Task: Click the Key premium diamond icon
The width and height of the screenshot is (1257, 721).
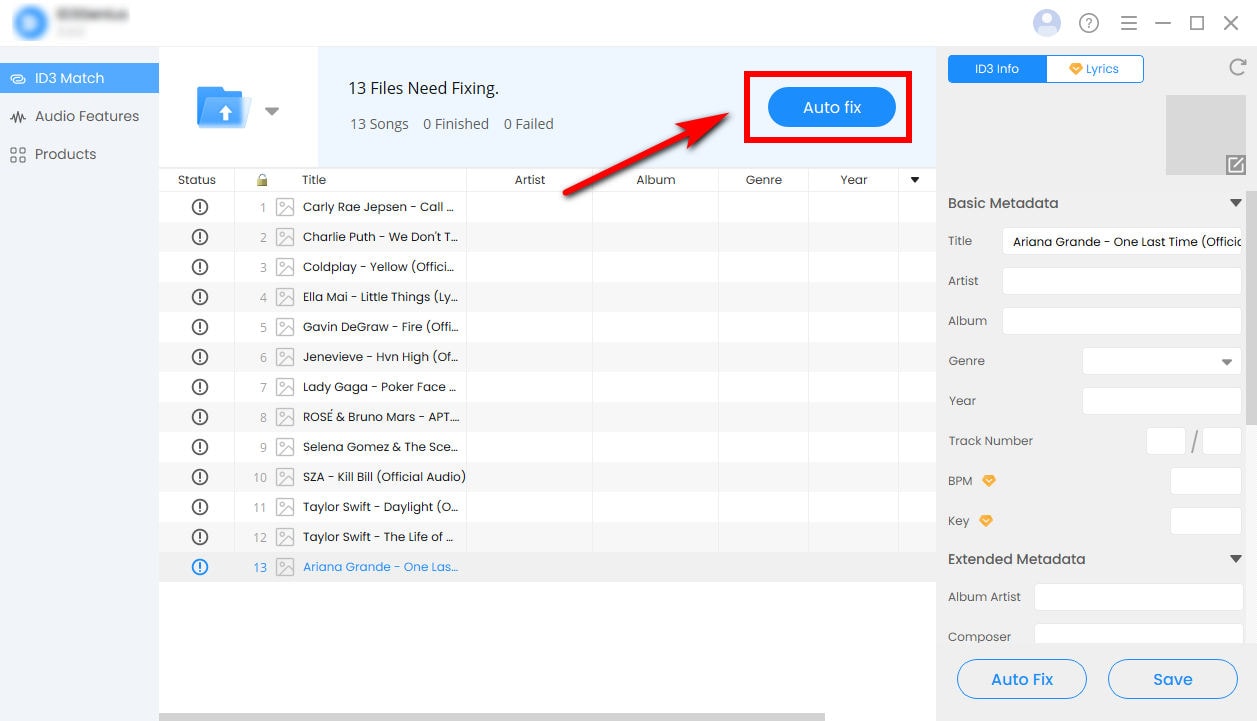Action: pos(986,521)
